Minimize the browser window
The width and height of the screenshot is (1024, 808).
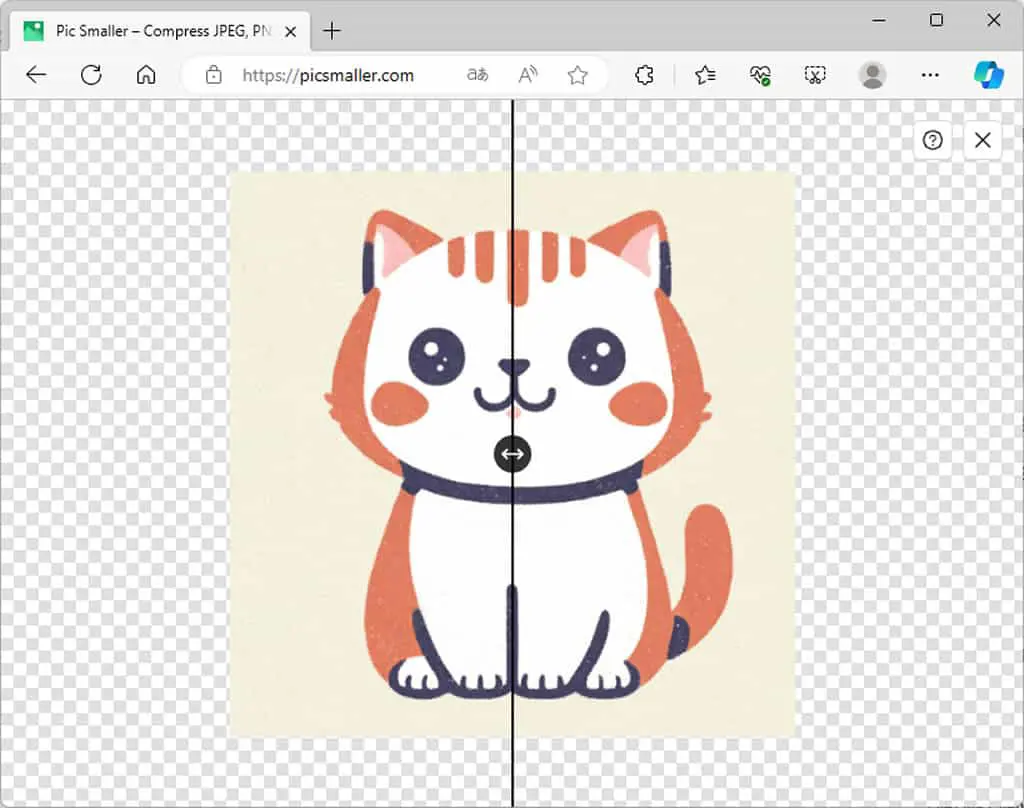coord(879,20)
